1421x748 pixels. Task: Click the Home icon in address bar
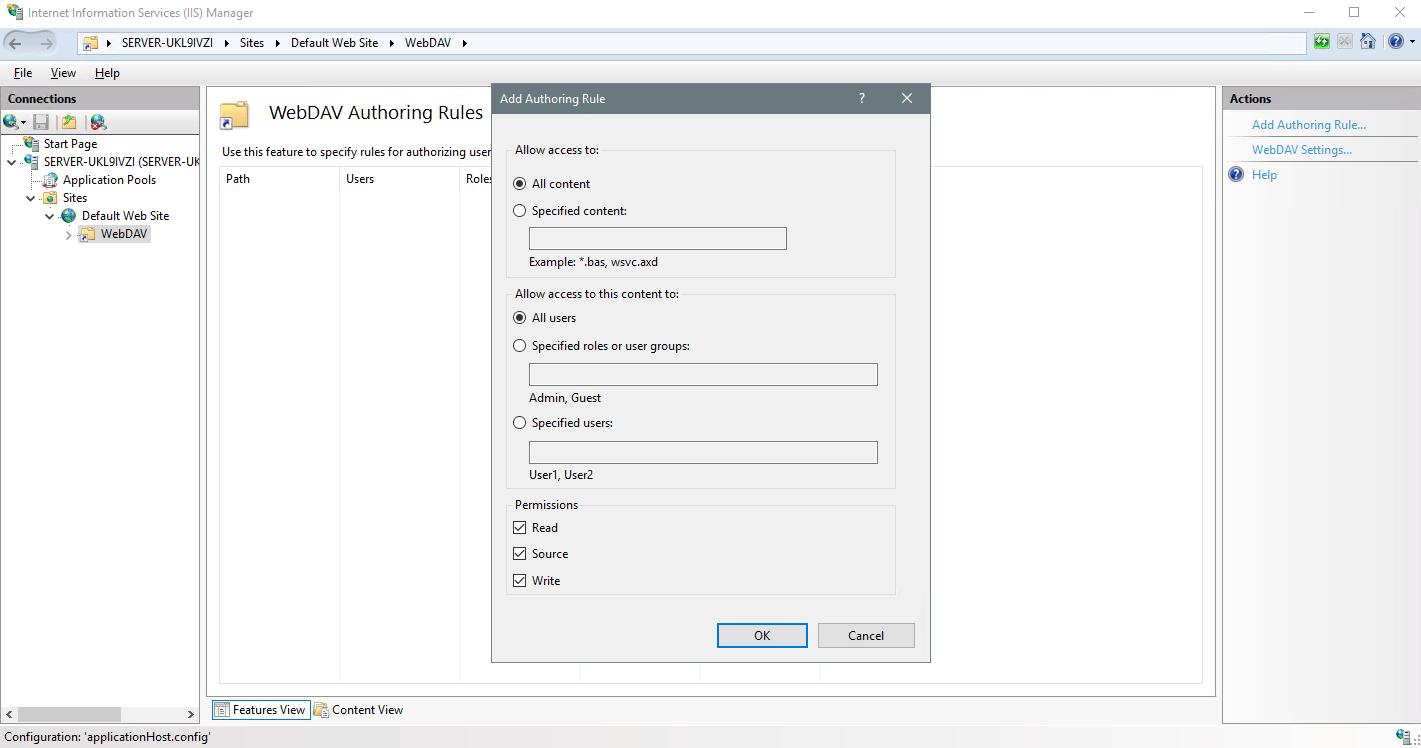point(1368,42)
